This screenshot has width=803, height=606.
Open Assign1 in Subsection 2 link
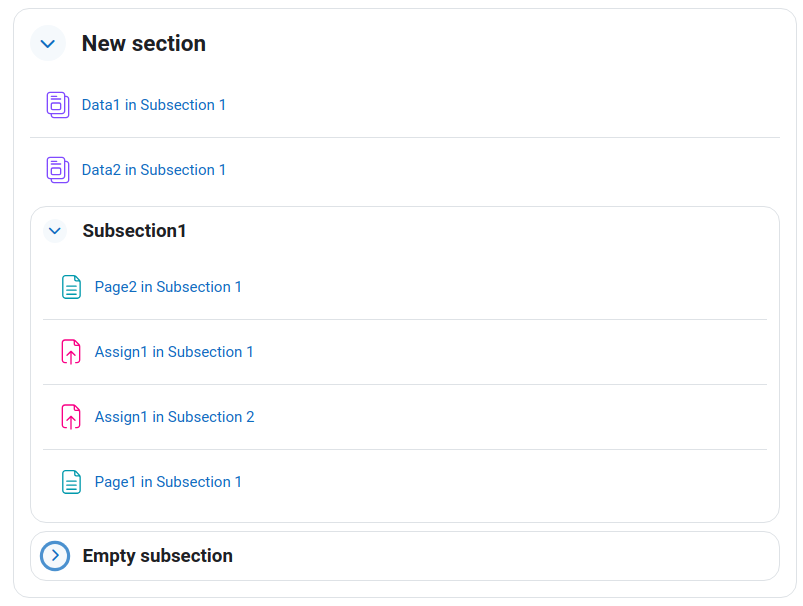click(175, 417)
